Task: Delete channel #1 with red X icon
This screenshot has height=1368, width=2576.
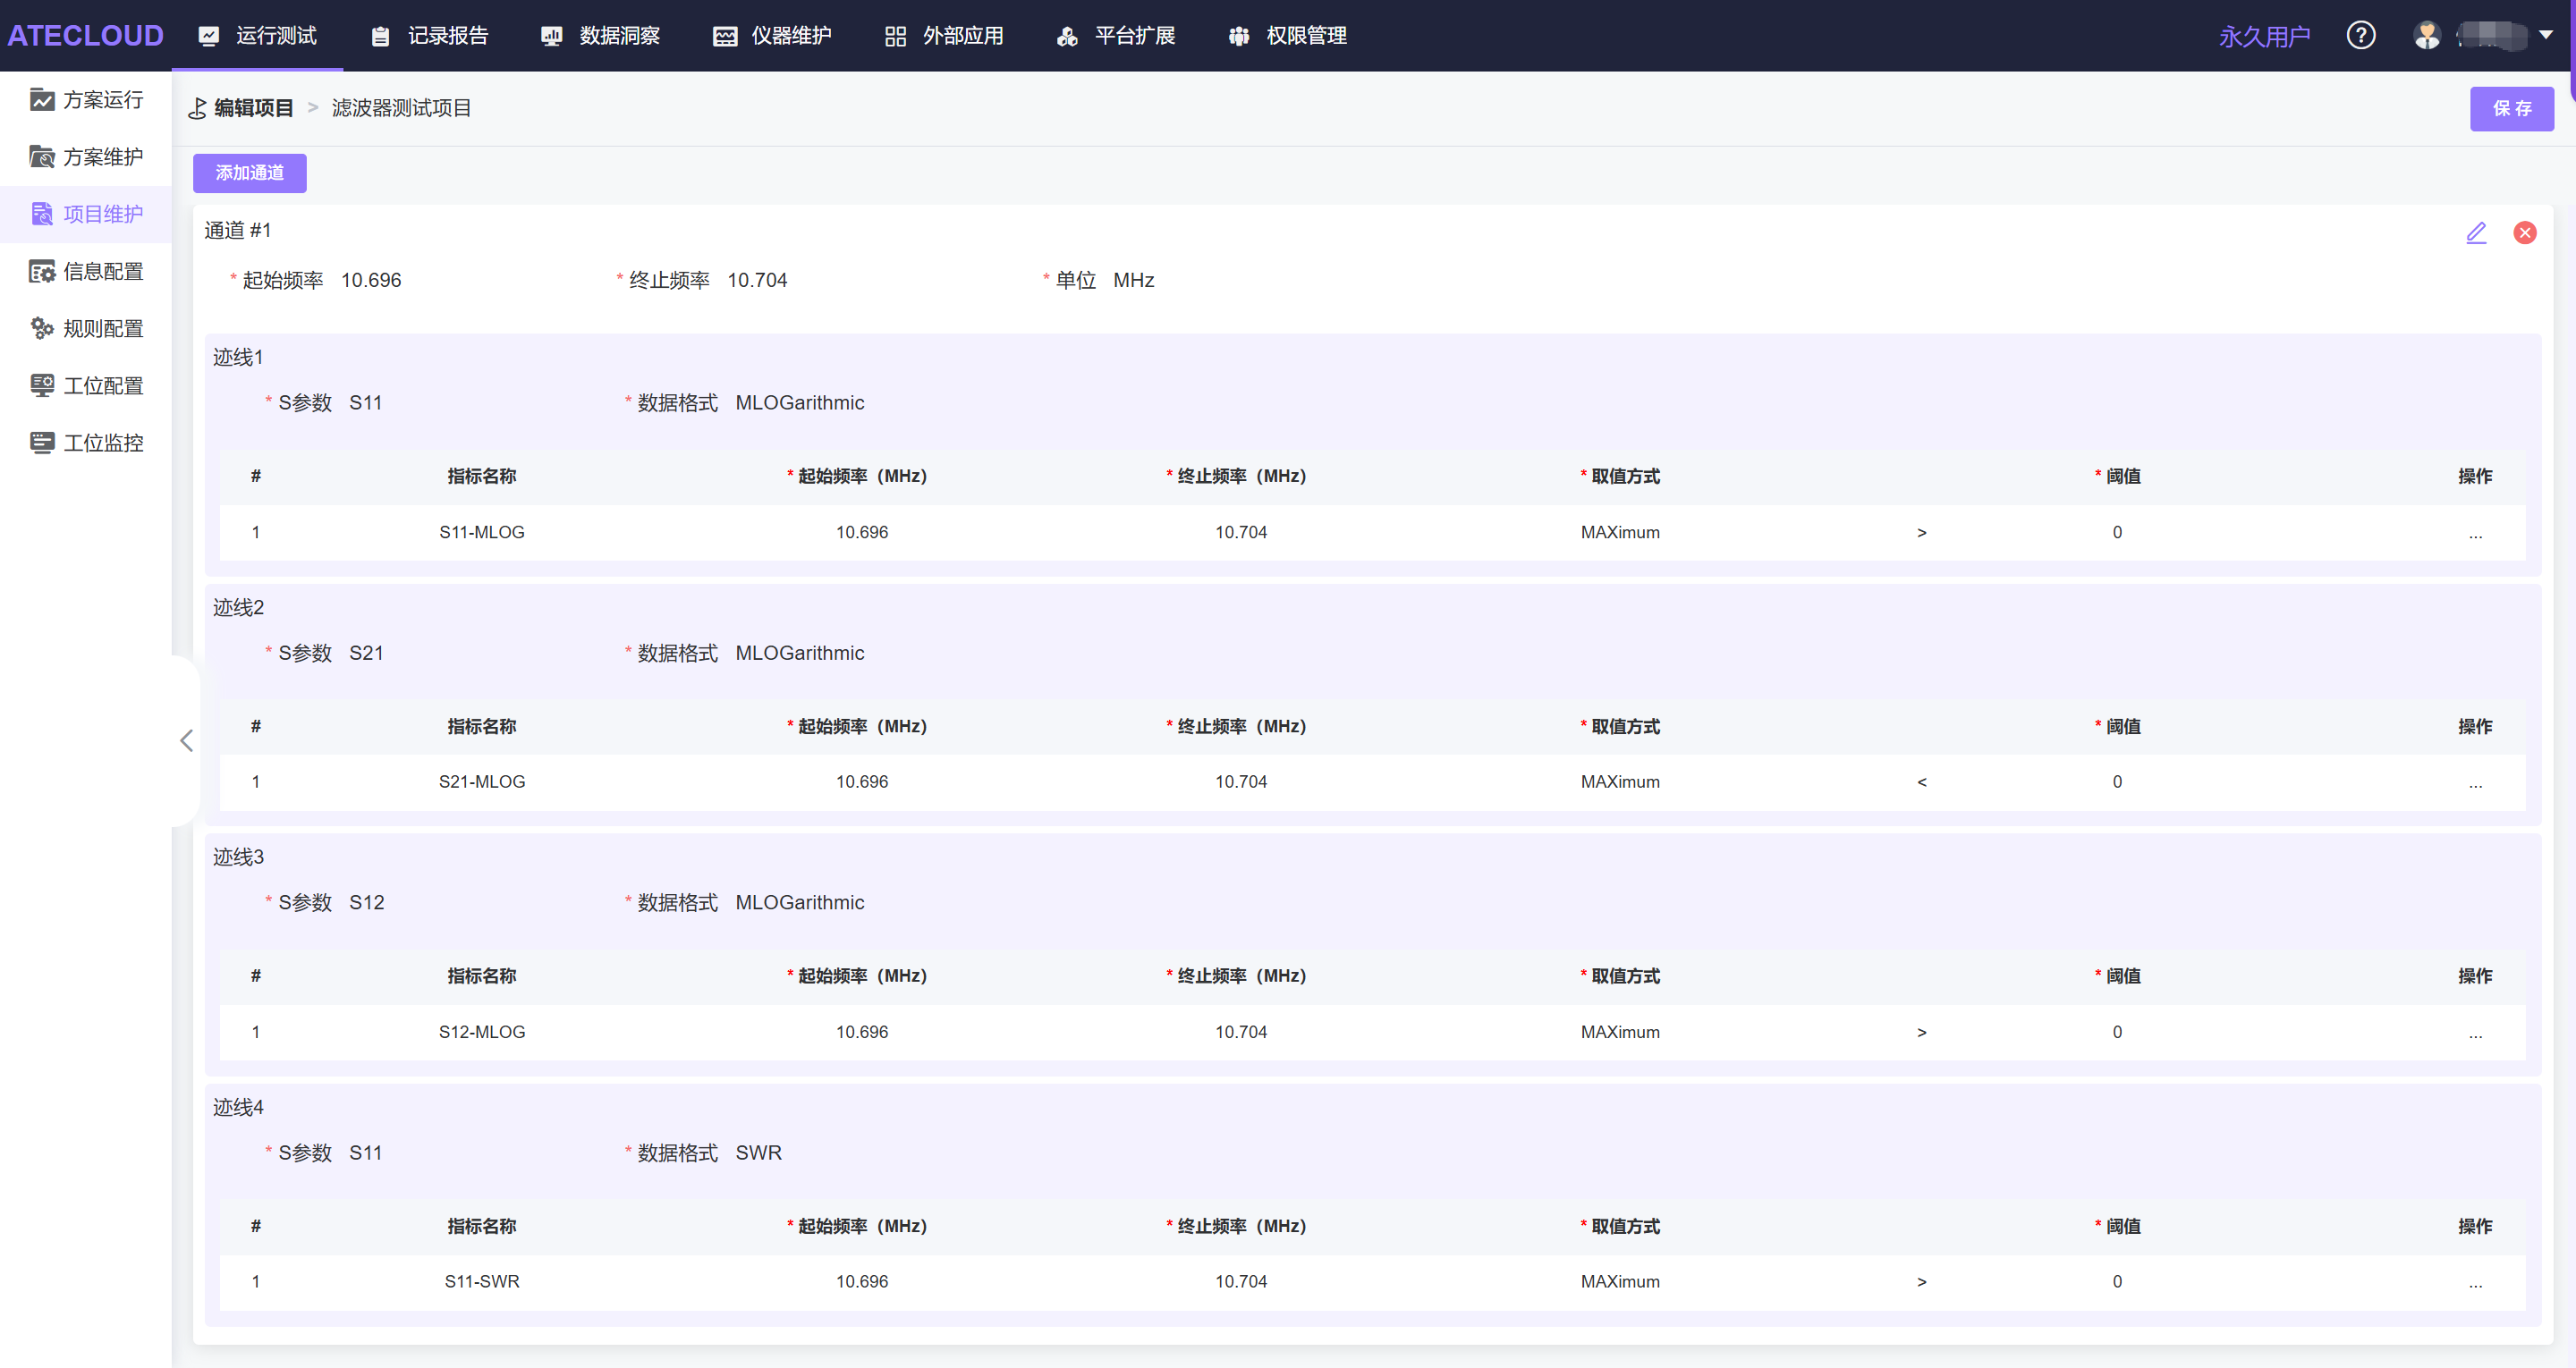Action: tap(2524, 233)
